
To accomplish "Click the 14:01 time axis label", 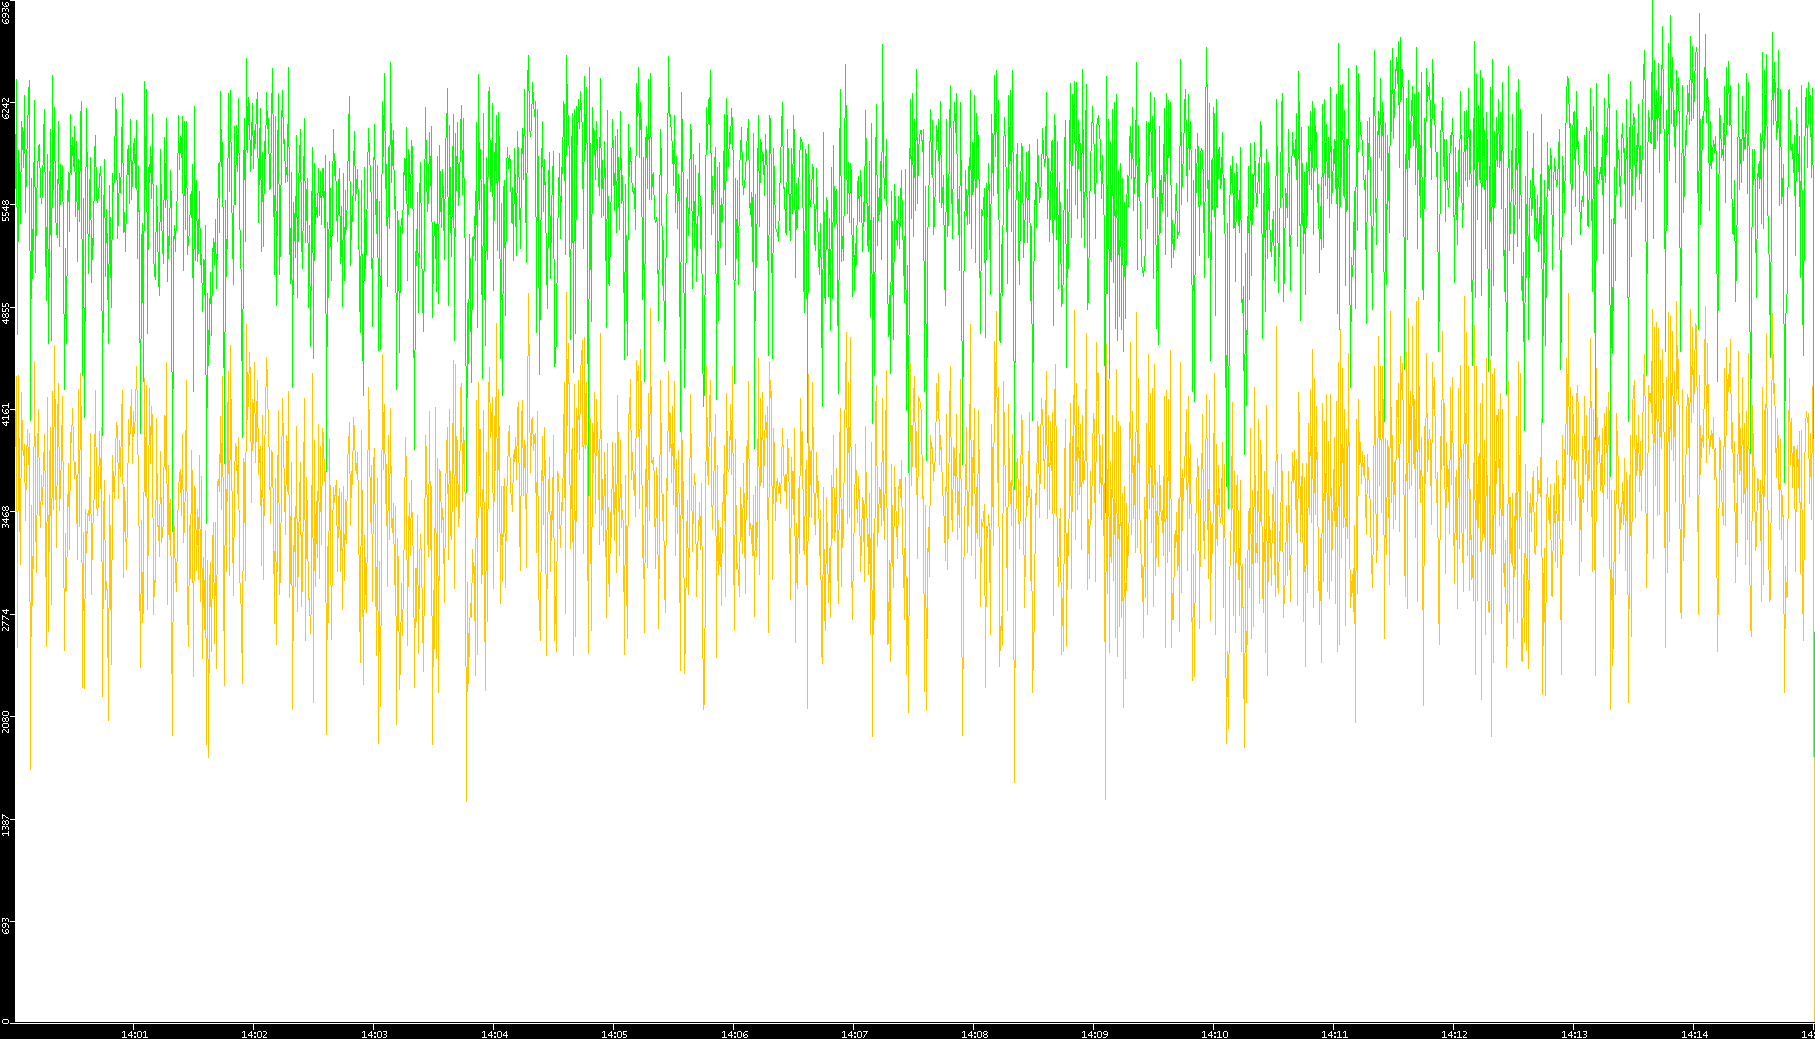I will [x=134, y=1034].
